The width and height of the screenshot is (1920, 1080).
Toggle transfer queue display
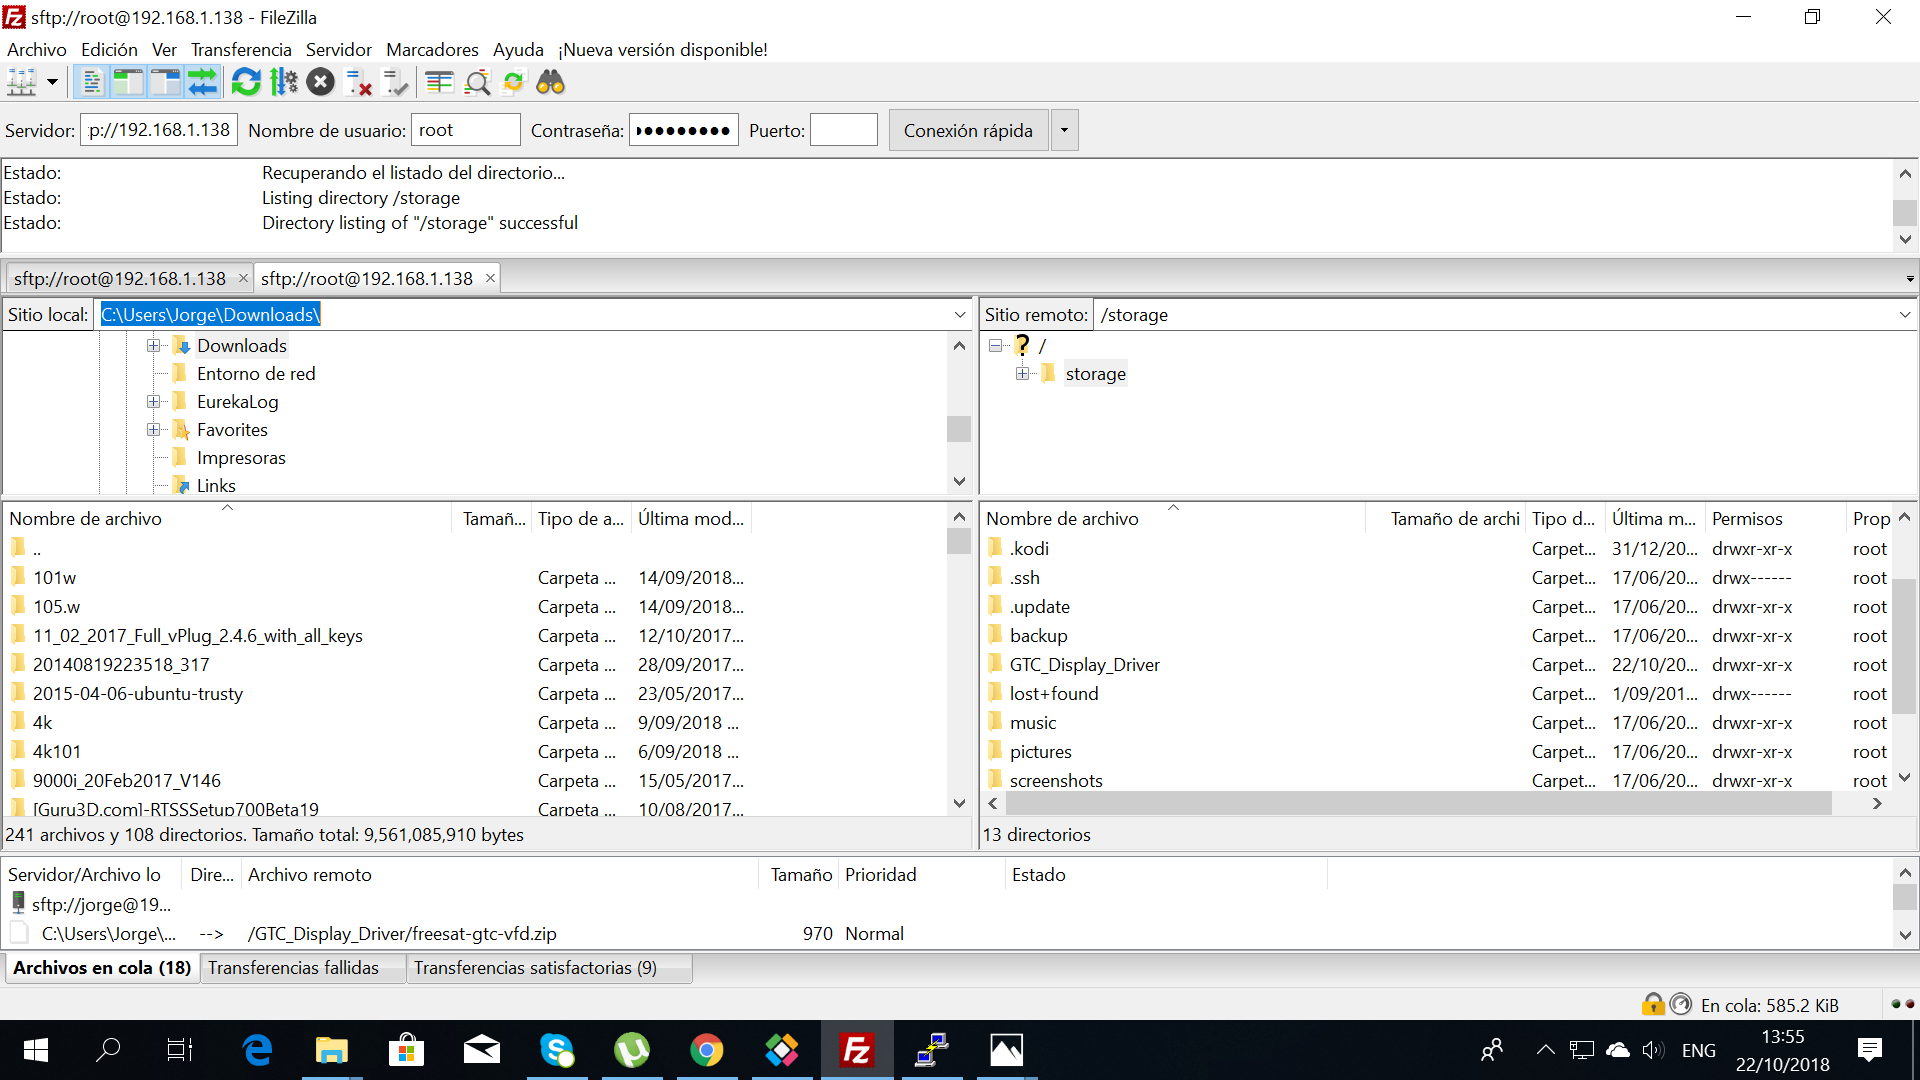pyautogui.click(x=203, y=82)
